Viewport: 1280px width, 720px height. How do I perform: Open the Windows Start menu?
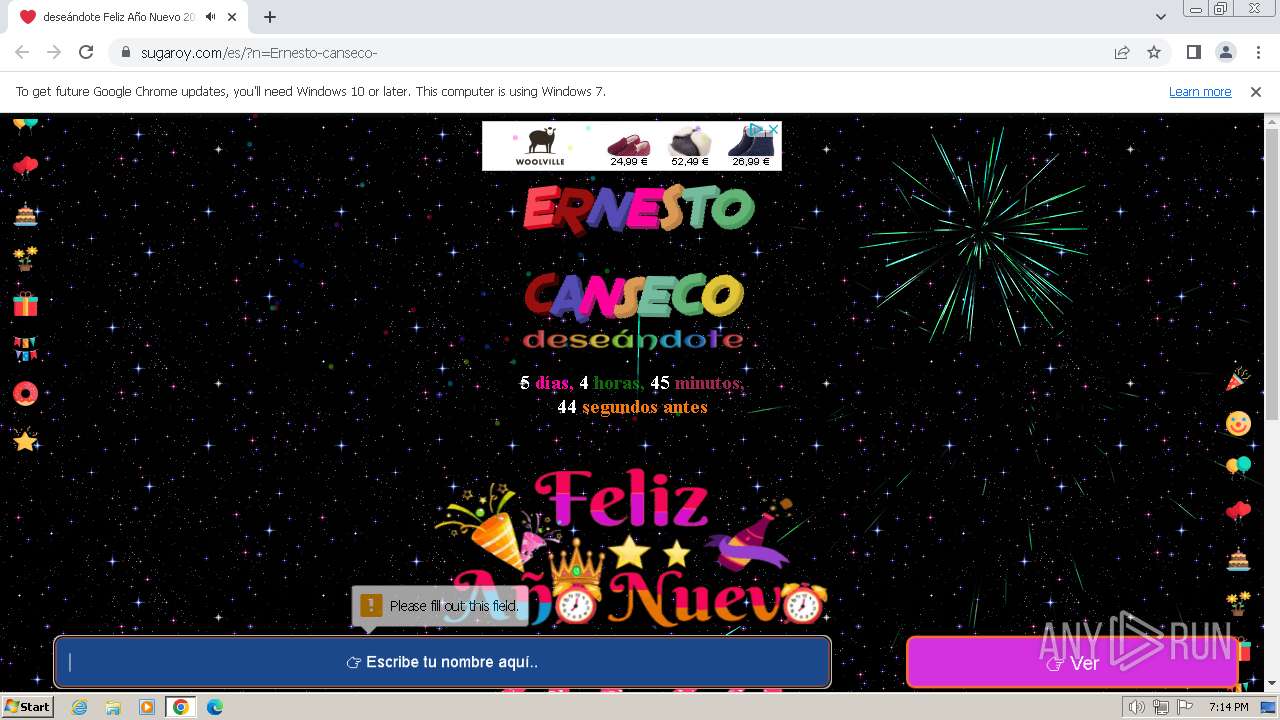point(27,706)
